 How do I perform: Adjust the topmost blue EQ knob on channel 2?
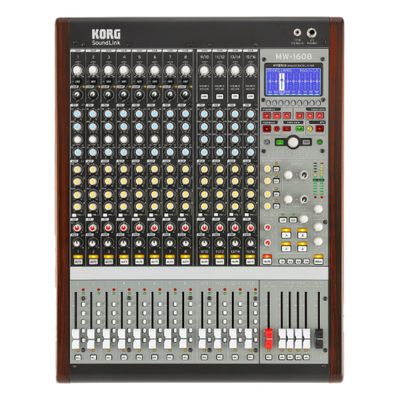click(93, 114)
